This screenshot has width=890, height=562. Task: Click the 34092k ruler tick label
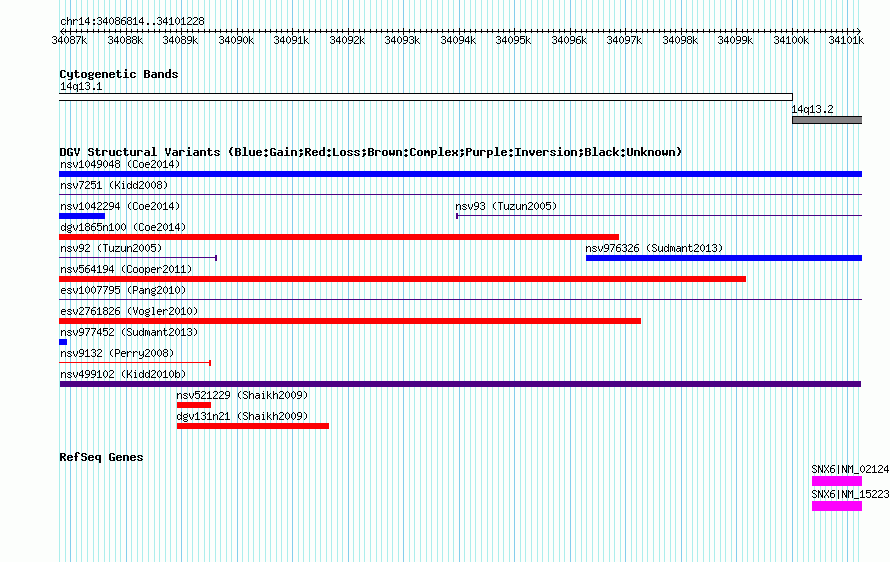[347, 40]
